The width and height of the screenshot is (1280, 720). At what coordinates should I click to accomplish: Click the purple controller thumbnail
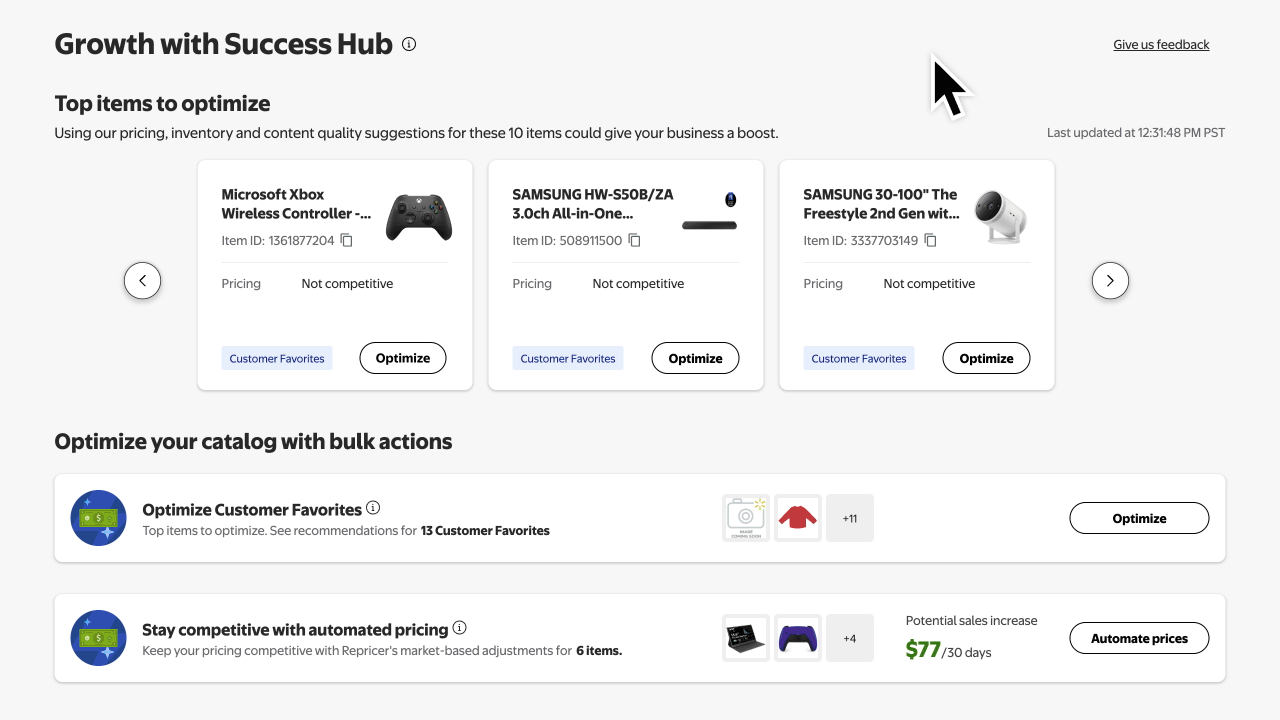pyautogui.click(x=798, y=638)
